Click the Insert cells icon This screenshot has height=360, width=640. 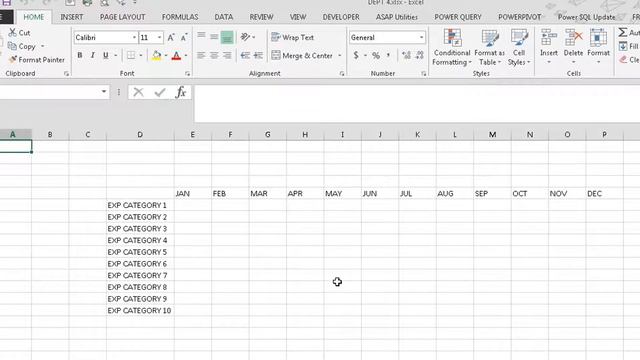(x=549, y=38)
